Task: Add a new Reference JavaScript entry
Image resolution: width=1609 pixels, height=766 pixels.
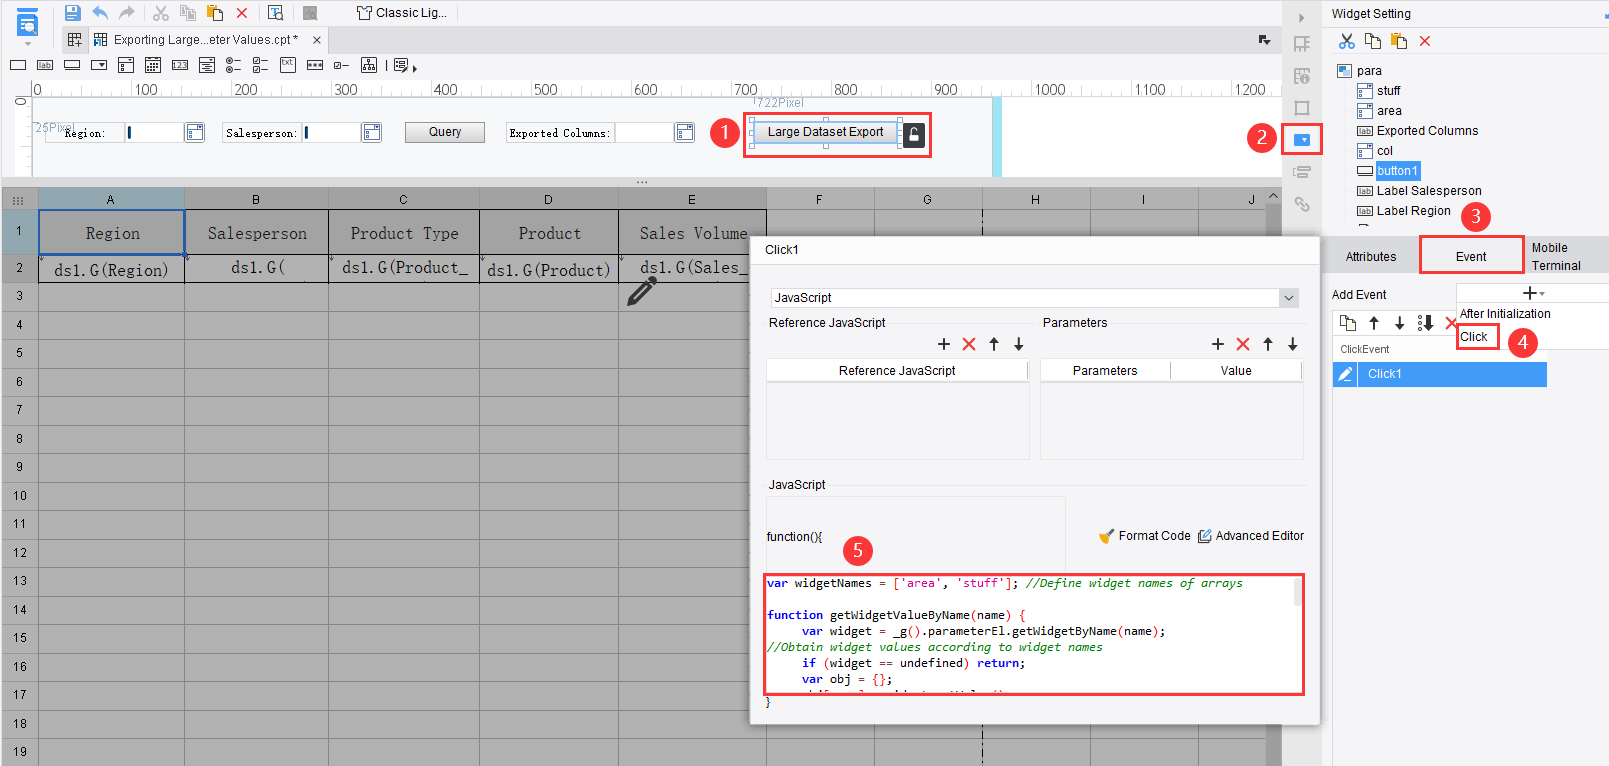Action: coord(943,344)
